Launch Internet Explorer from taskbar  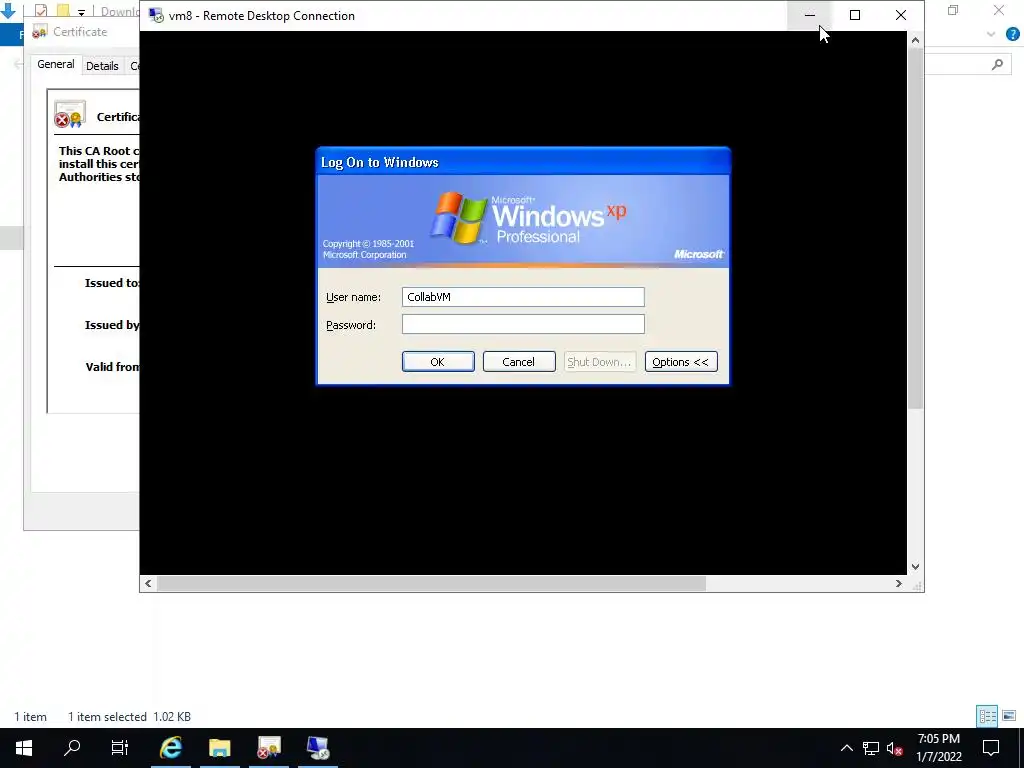(171, 748)
